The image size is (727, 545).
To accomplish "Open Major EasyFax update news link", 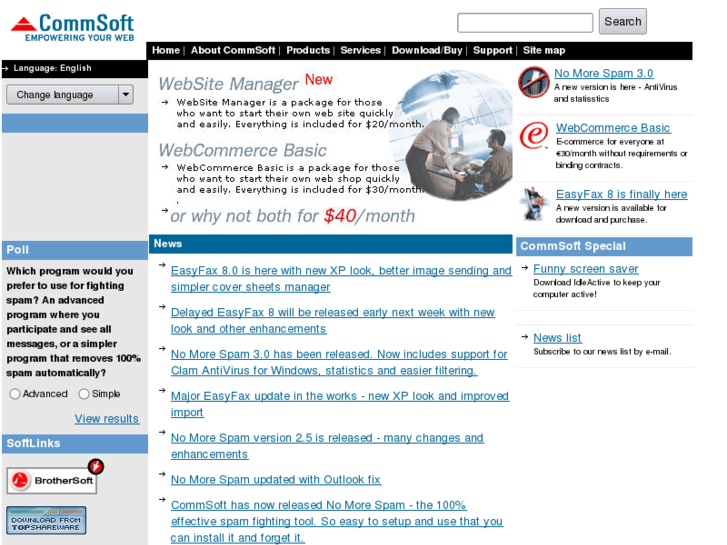I will (340, 404).
